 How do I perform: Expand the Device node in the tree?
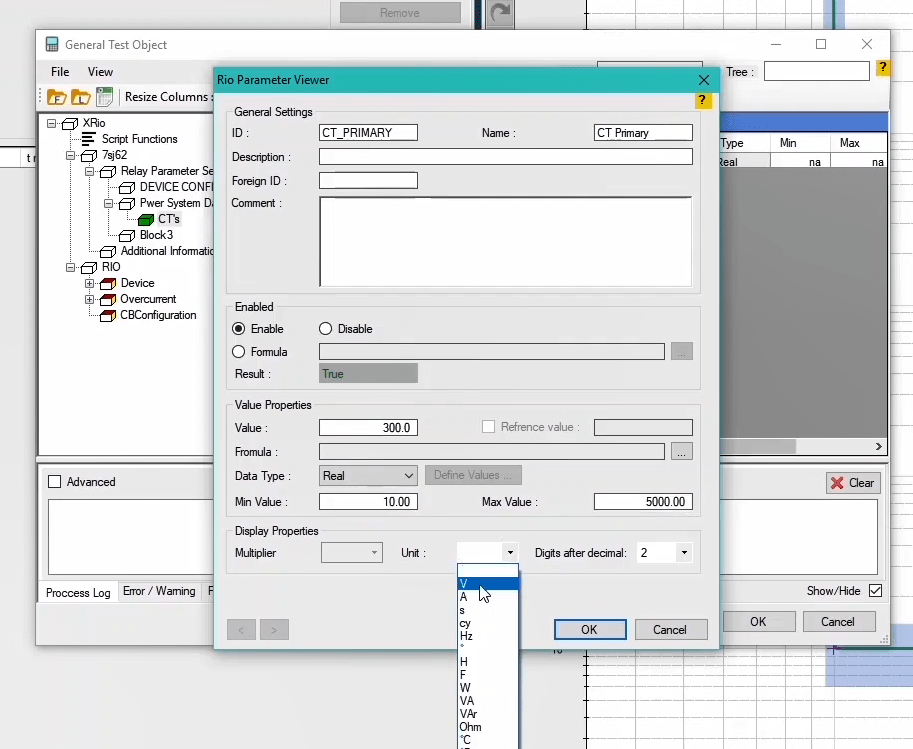click(x=90, y=283)
